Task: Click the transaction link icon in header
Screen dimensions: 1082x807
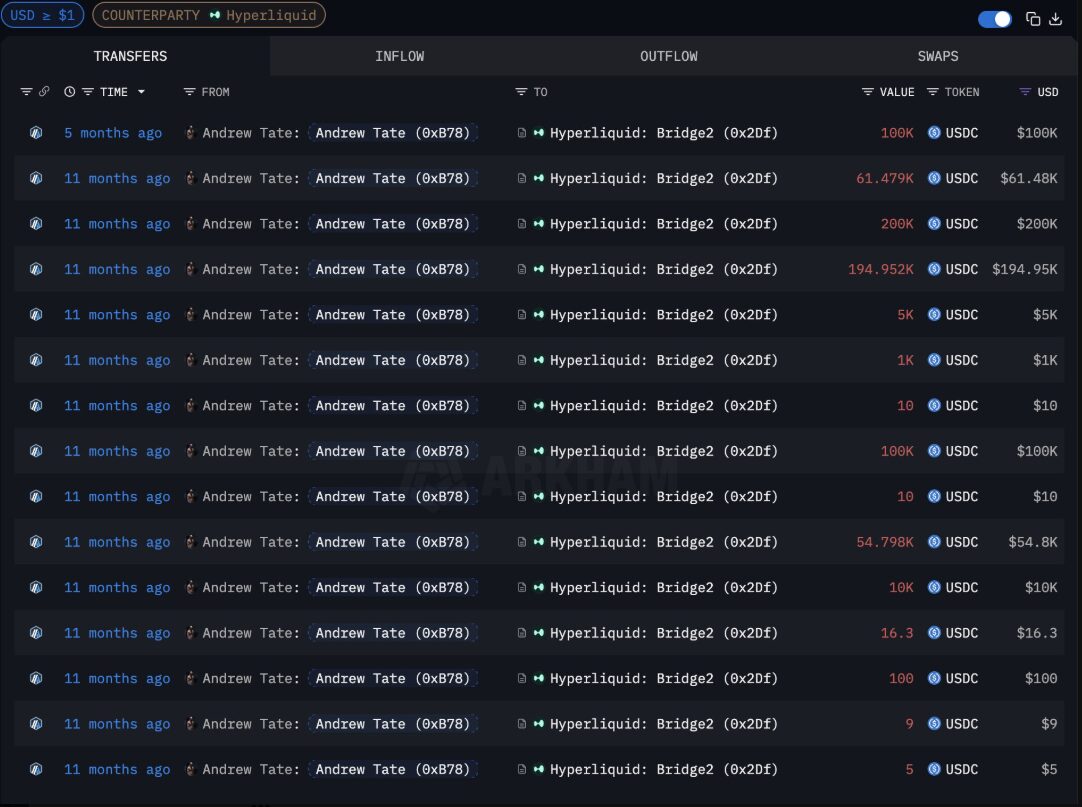Action: [x=44, y=92]
